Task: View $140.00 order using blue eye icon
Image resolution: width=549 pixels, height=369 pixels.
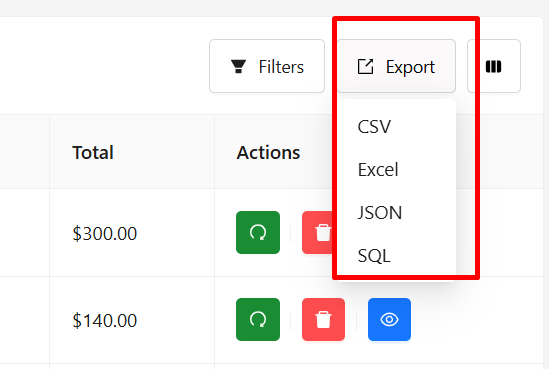Action: pyautogui.click(x=389, y=319)
